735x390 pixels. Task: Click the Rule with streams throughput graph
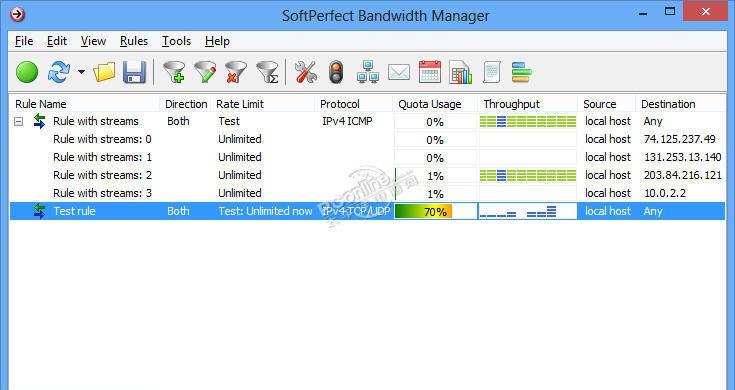pyautogui.click(x=528, y=122)
